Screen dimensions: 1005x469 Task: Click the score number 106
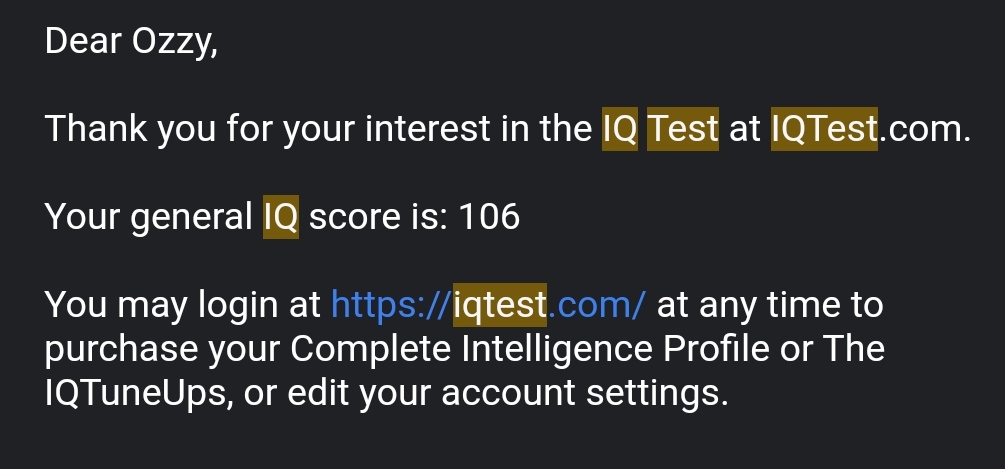(490, 217)
